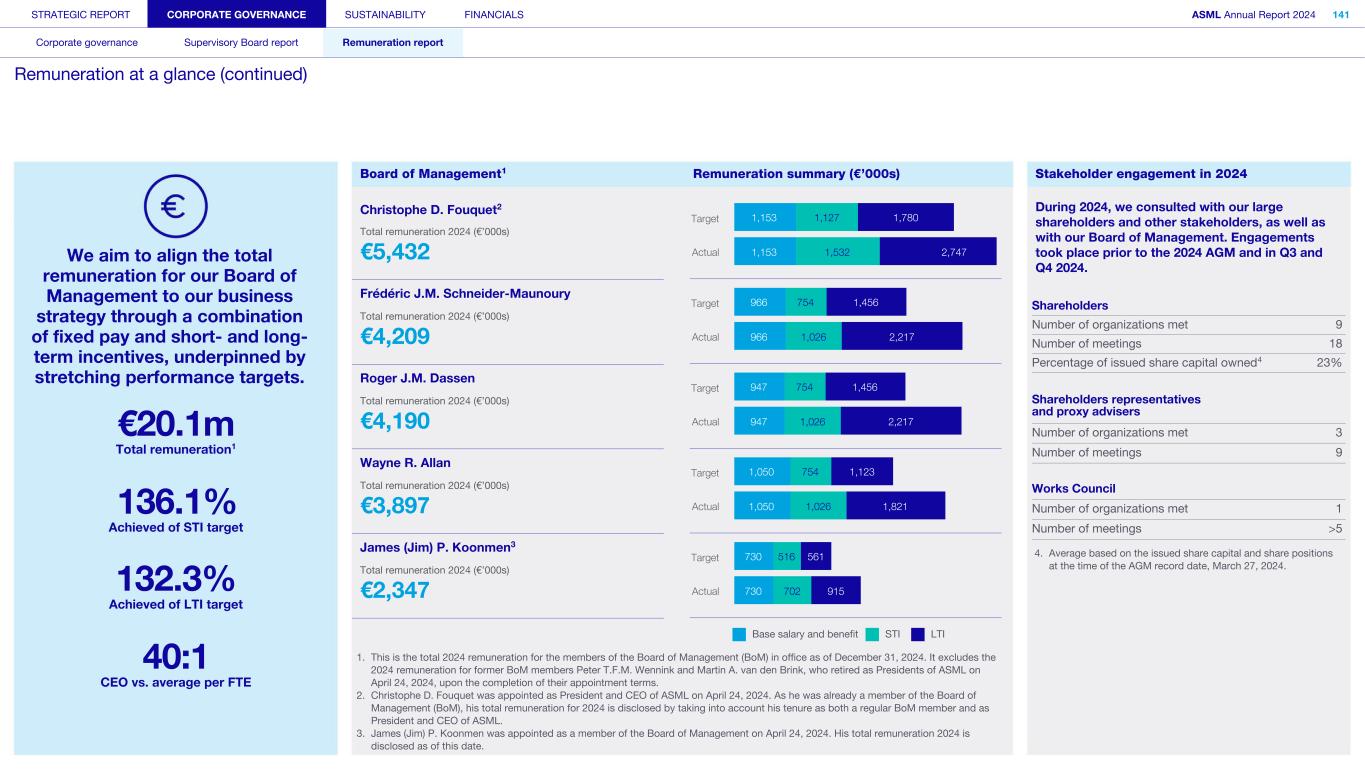
Task: Click the Euro symbol circle icon
Action: [x=174, y=207]
